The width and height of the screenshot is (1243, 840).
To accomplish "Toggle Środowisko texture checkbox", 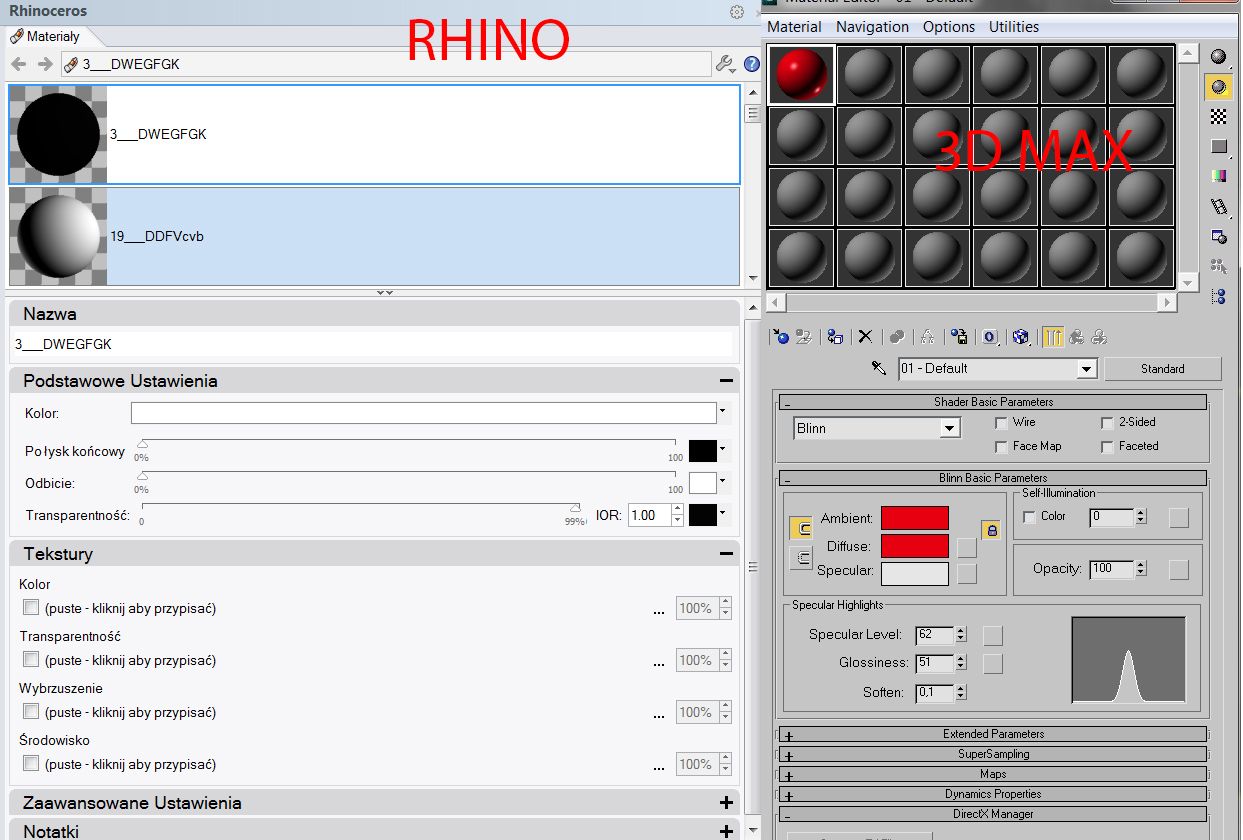I will click(31, 763).
